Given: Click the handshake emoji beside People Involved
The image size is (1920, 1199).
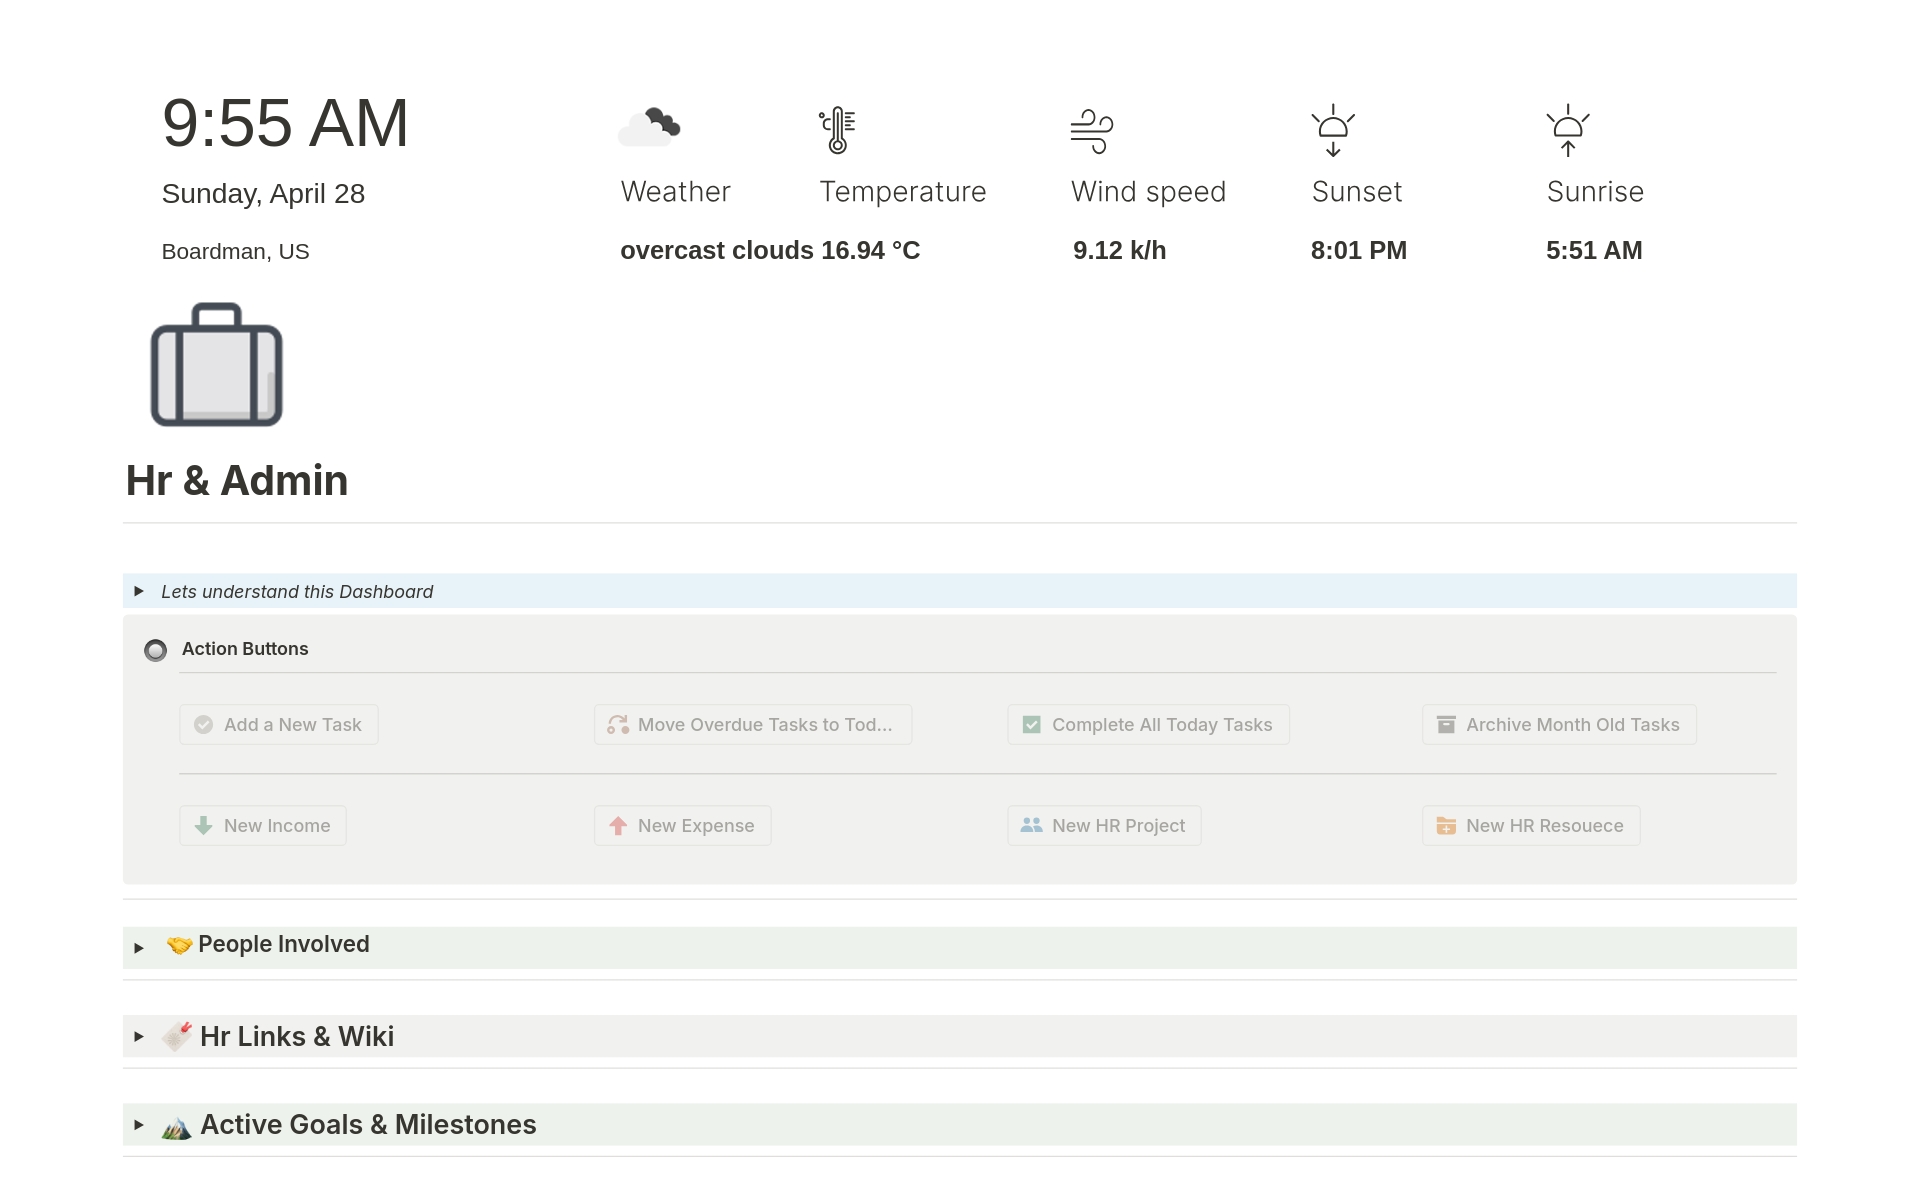Looking at the screenshot, I should click(179, 945).
